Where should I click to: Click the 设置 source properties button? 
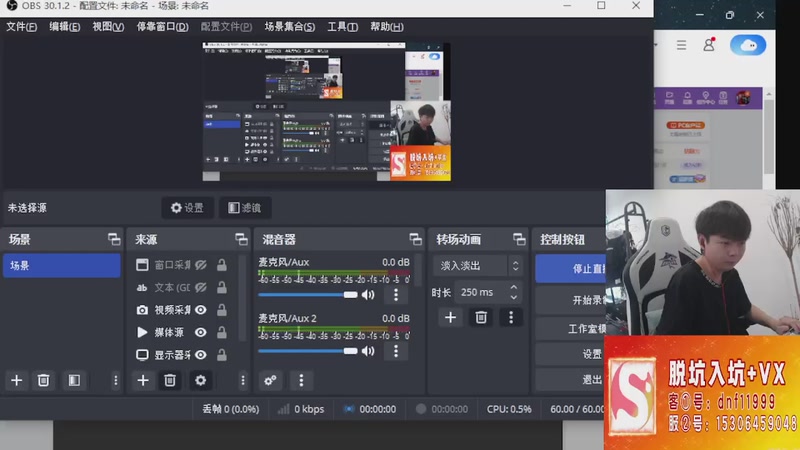click(187, 208)
